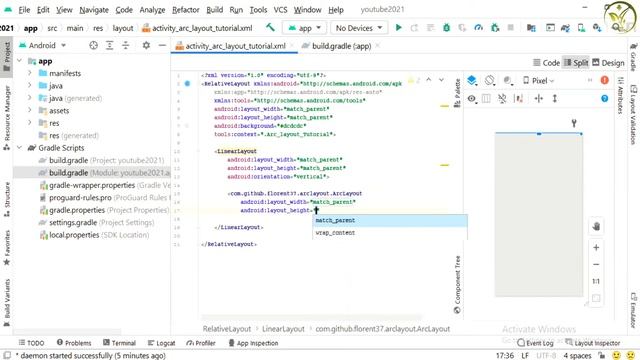Screen dimensions: 640x360
Task: Open the app run configuration dropdown
Action: [x=304, y=28]
